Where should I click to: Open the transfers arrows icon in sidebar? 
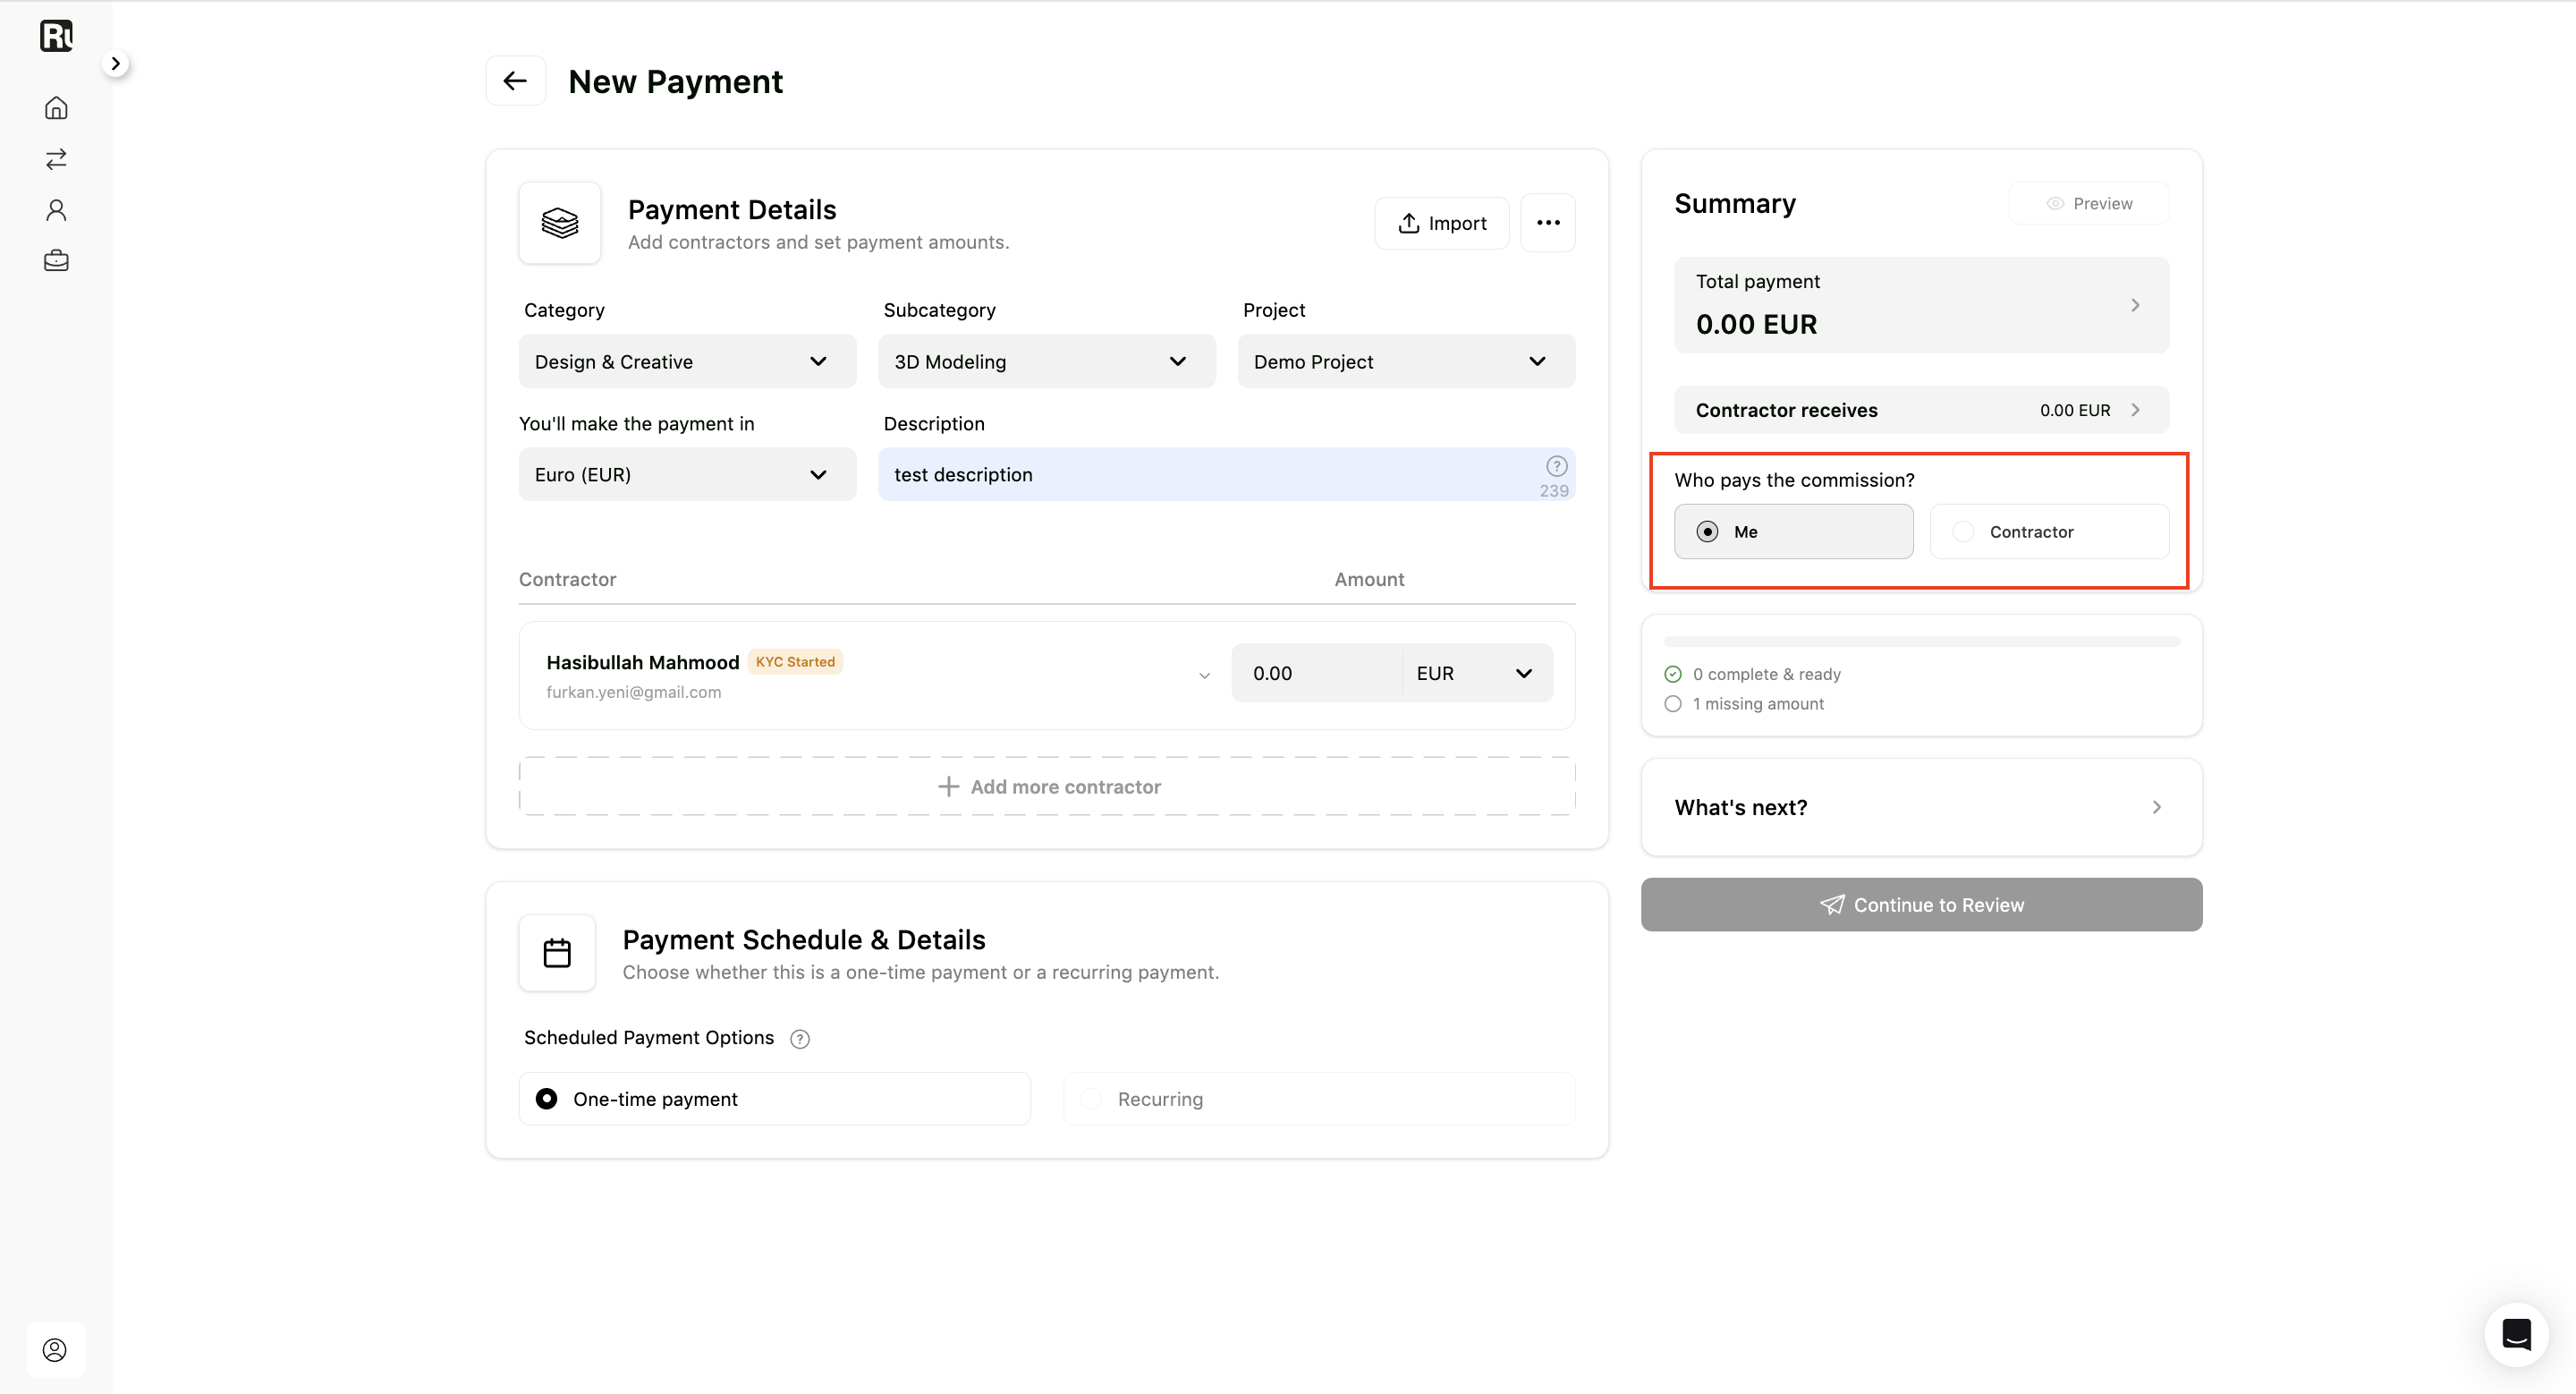coord(56,159)
